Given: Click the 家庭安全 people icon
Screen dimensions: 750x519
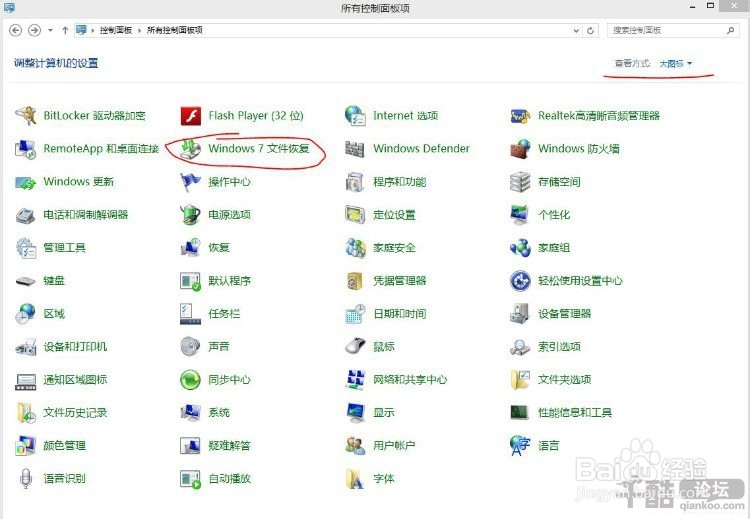Looking at the screenshot, I should [x=355, y=248].
